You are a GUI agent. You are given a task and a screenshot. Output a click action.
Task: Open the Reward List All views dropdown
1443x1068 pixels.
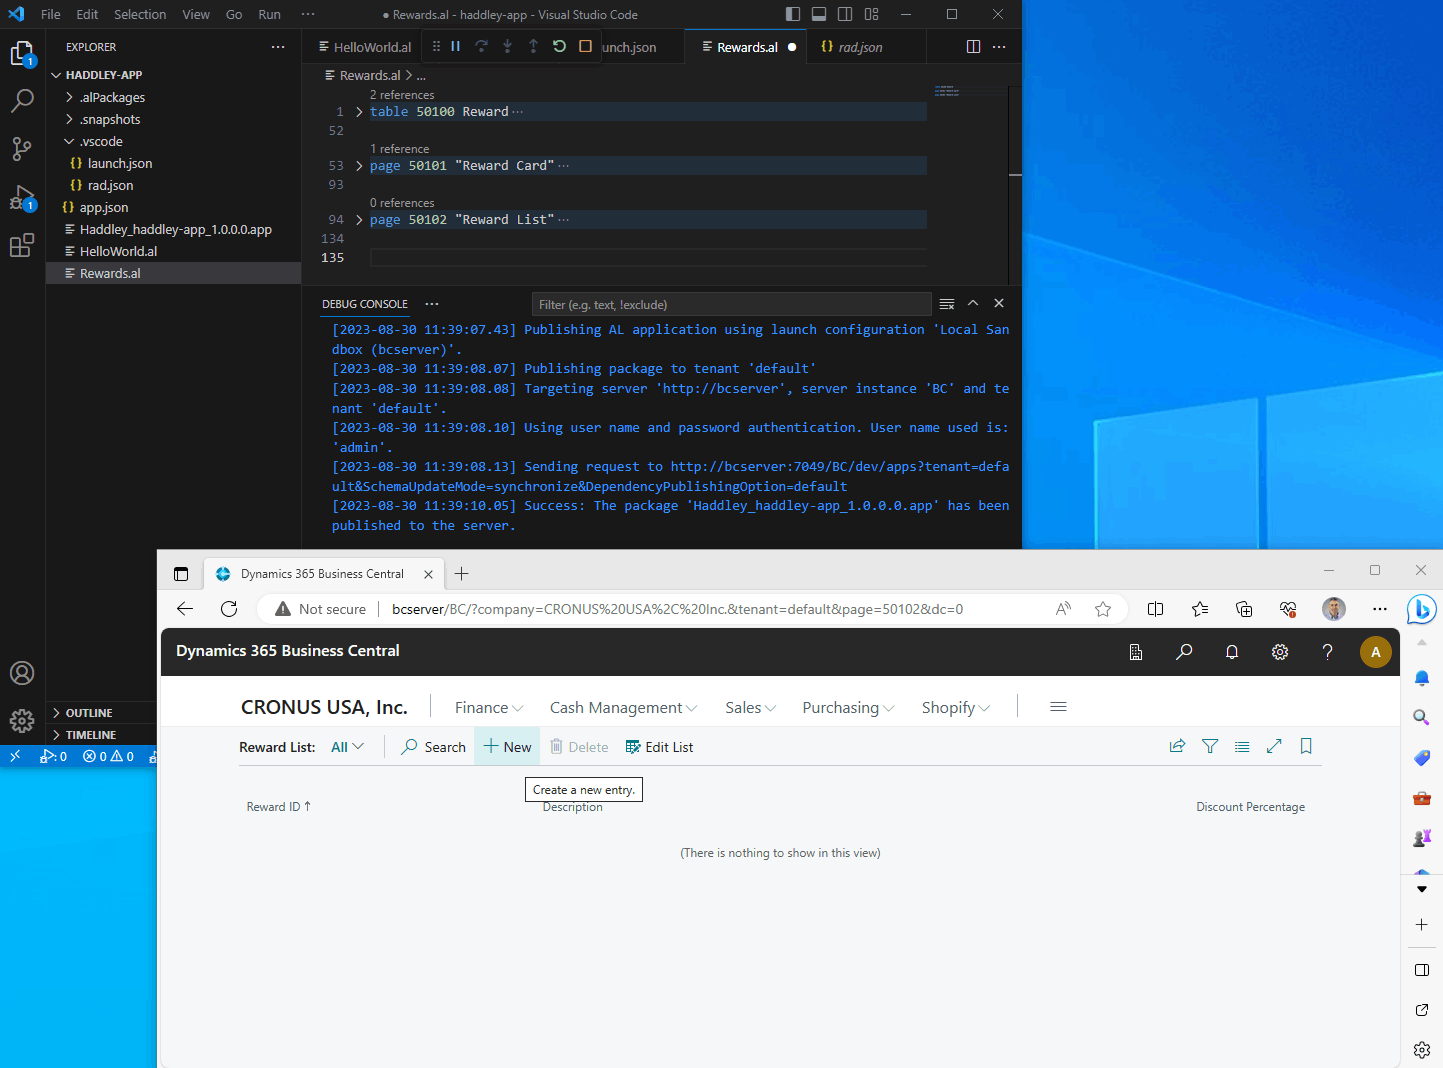pos(347,747)
